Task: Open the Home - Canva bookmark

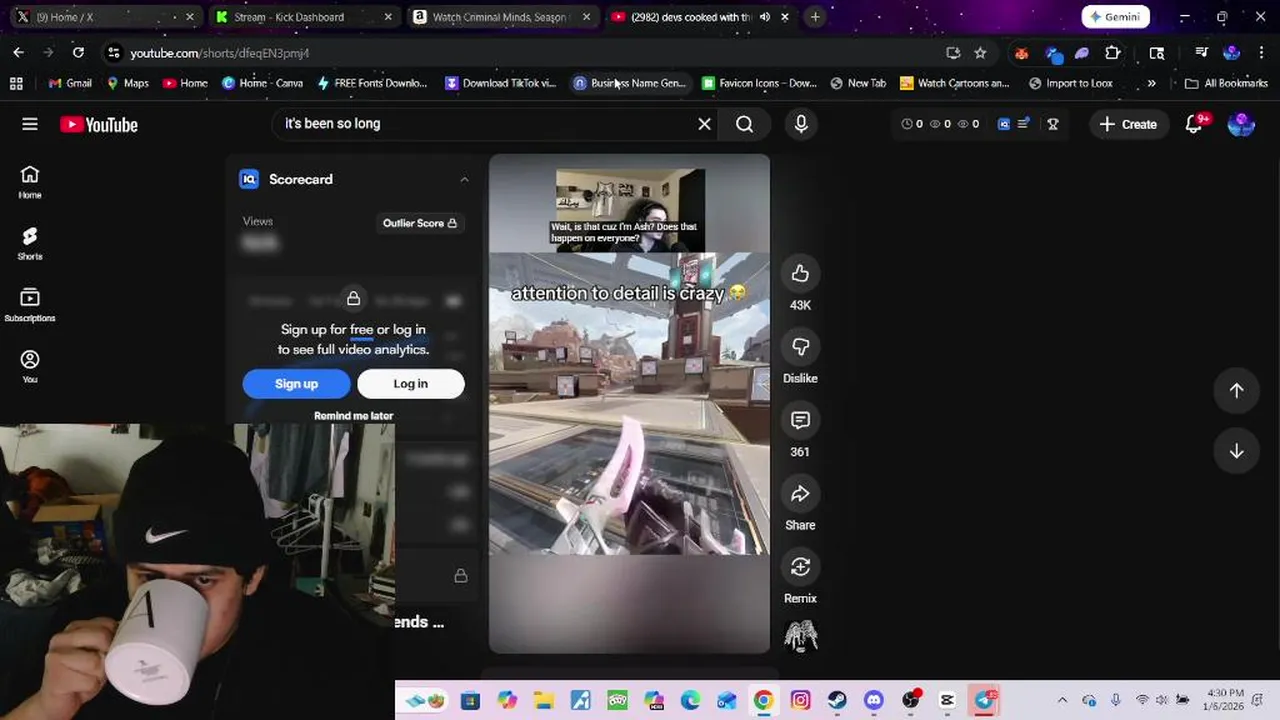Action: pos(262,83)
